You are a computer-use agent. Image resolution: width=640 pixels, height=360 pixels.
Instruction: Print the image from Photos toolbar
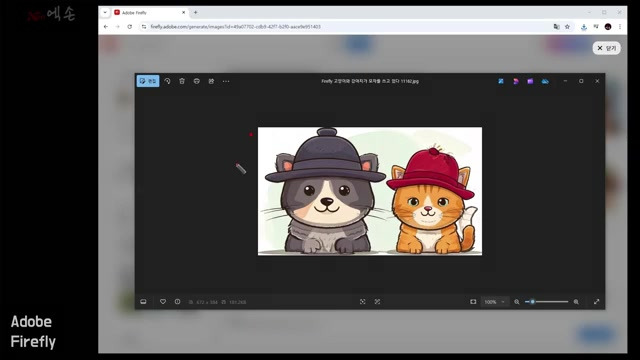197,81
